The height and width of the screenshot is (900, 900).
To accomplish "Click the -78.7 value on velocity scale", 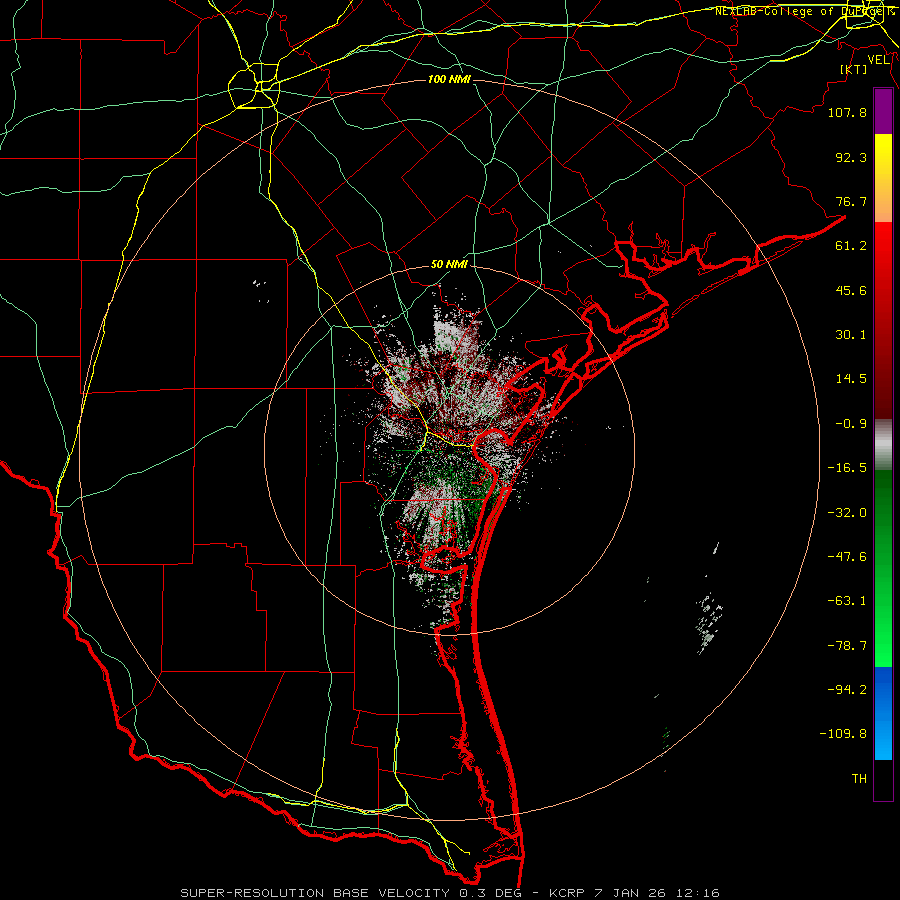I will [847, 646].
